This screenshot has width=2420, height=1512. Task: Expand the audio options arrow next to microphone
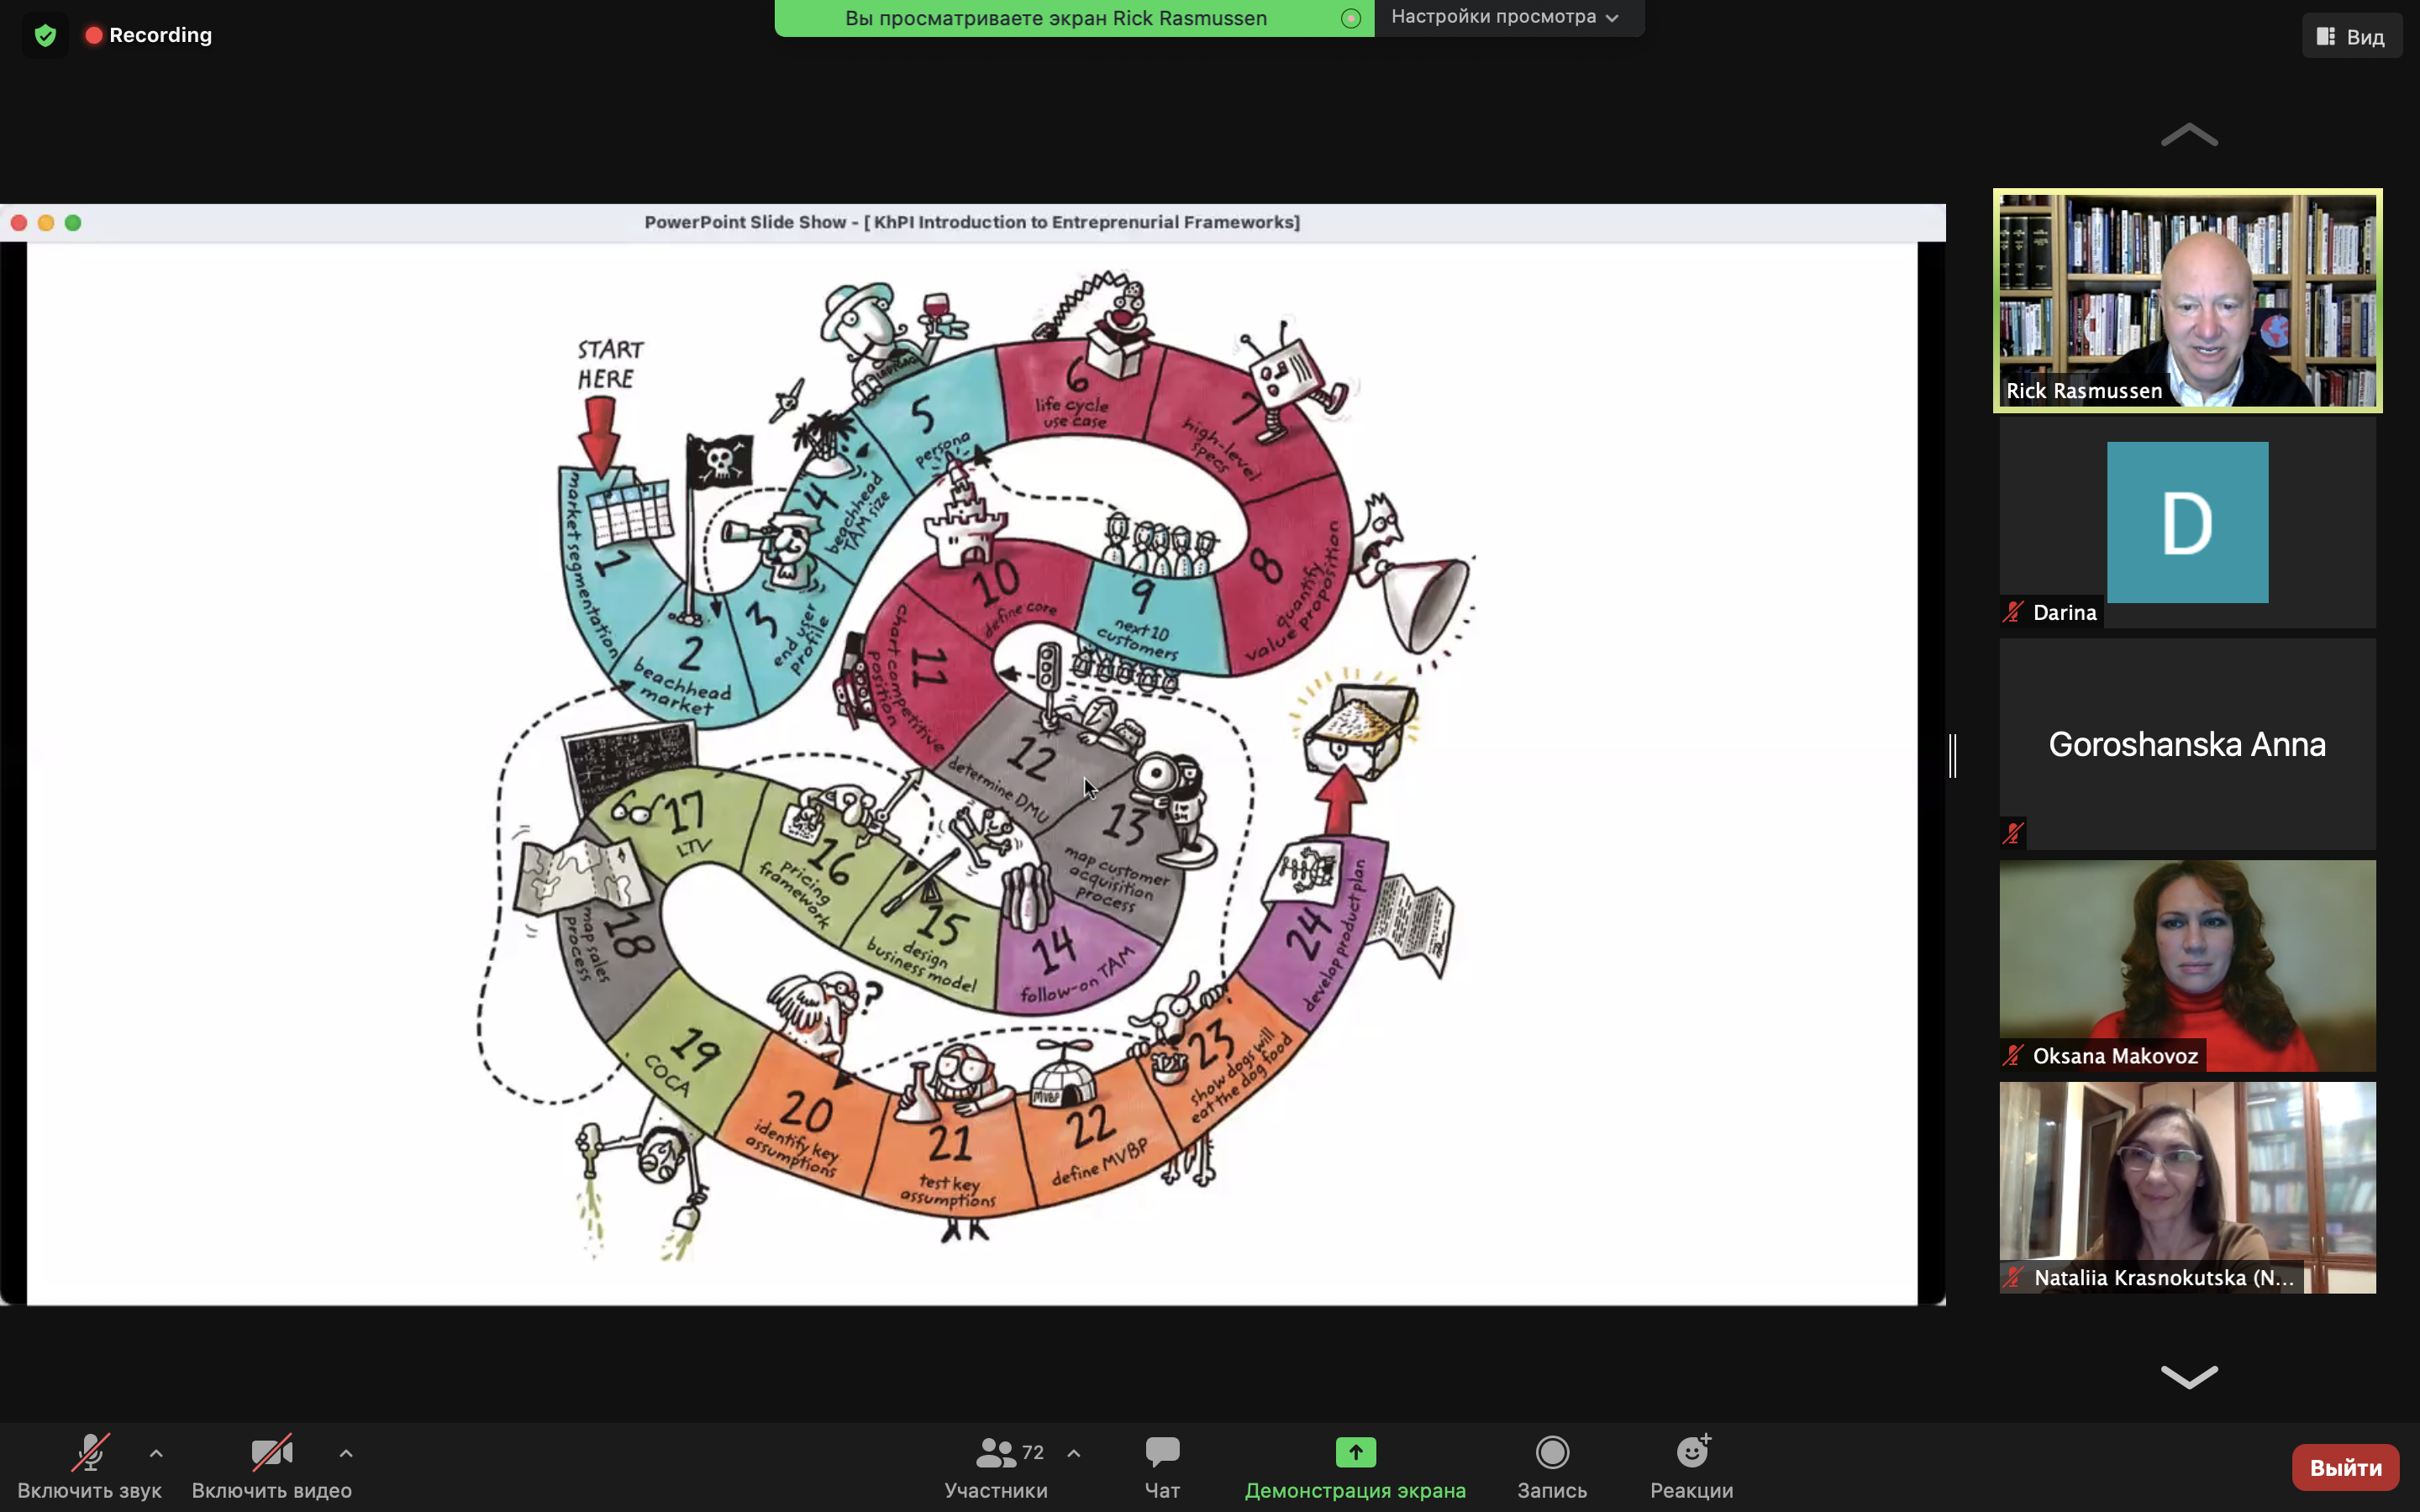pos(156,1453)
